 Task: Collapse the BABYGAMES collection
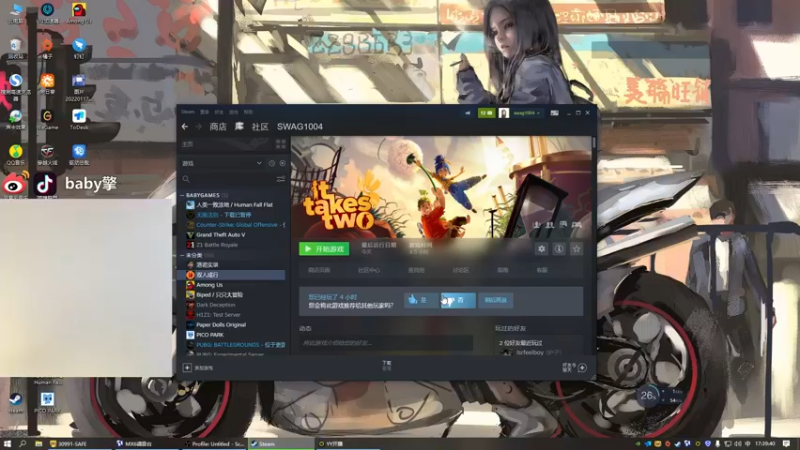click(x=182, y=195)
